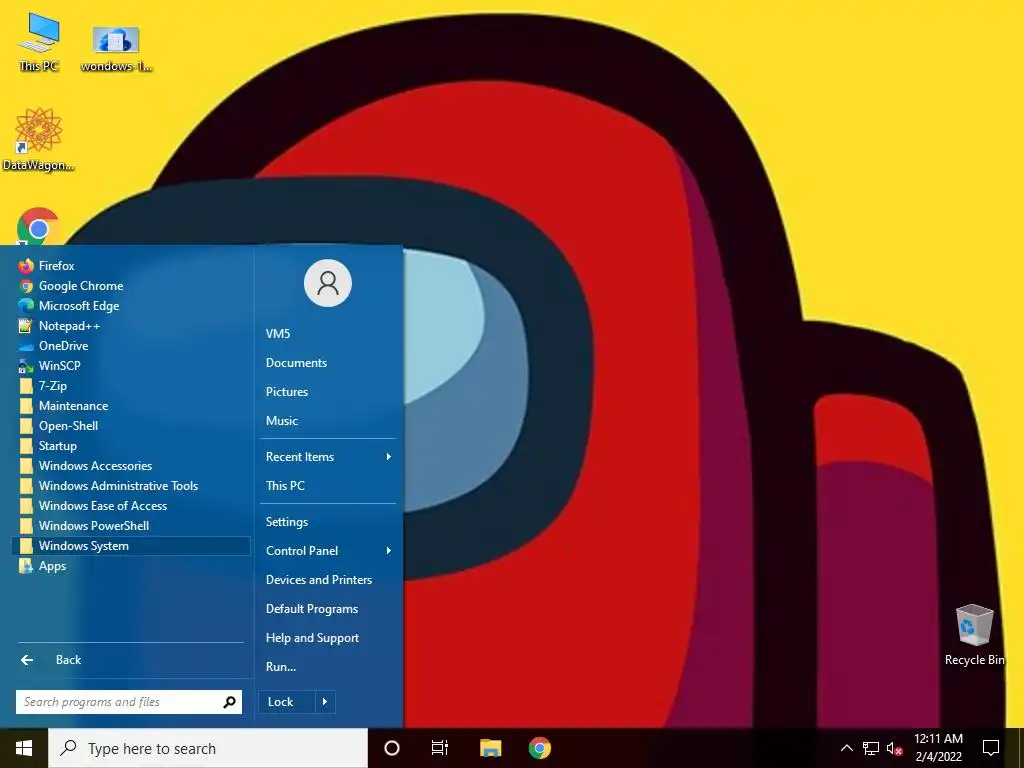Open the highlighted Windows System folder
This screenshot has width=1024, height=768.
[x=131, y=546]
